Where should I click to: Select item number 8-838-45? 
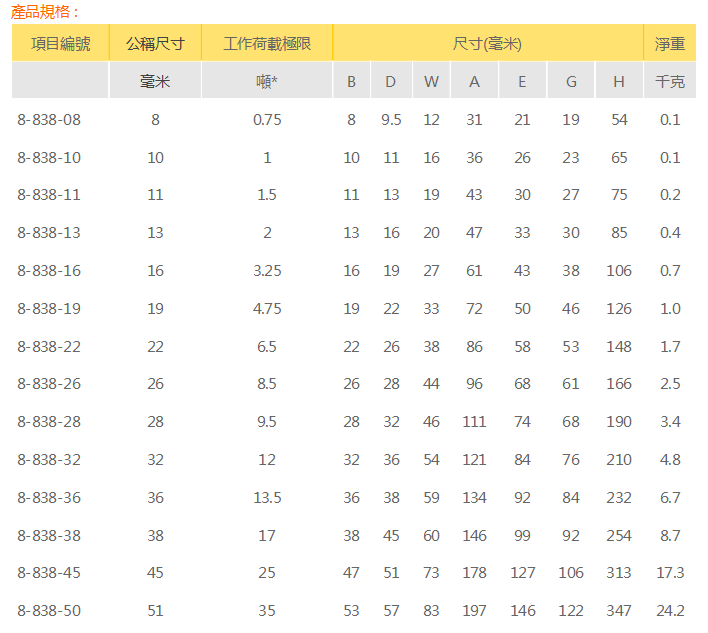coord(49,573)
